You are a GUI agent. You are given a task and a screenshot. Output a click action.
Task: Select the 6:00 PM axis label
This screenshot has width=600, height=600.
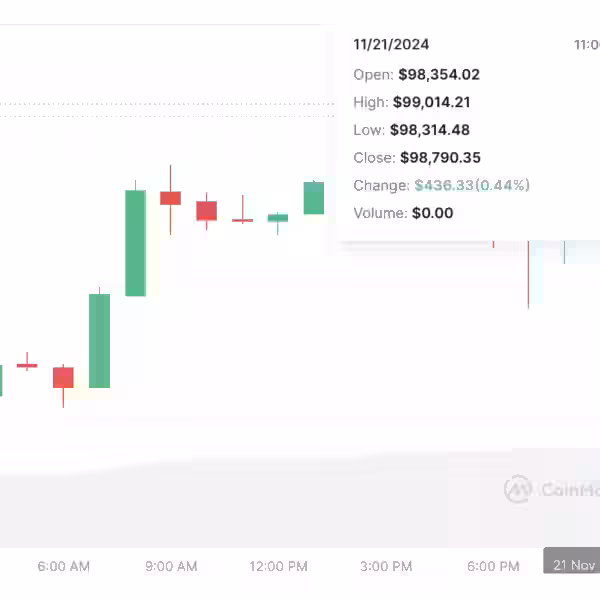point(493,566)
